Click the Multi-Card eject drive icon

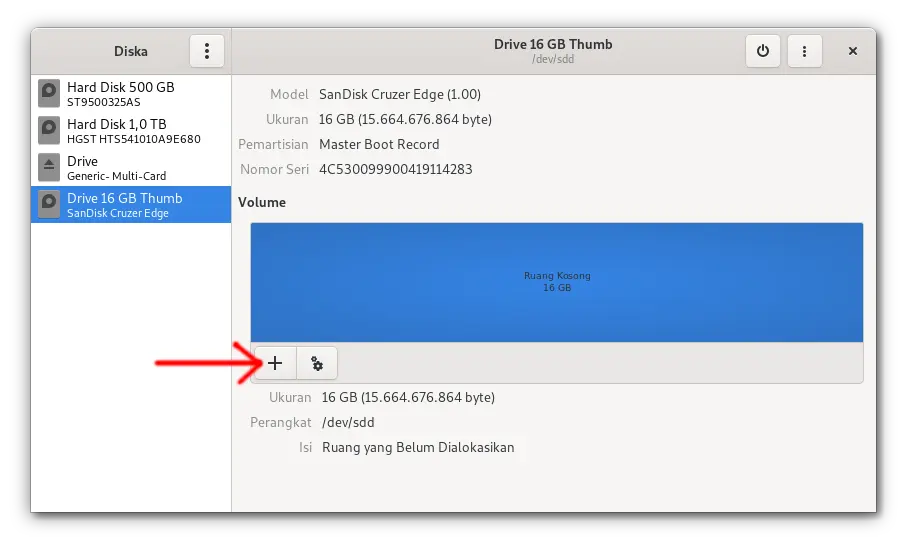(49, 168)
